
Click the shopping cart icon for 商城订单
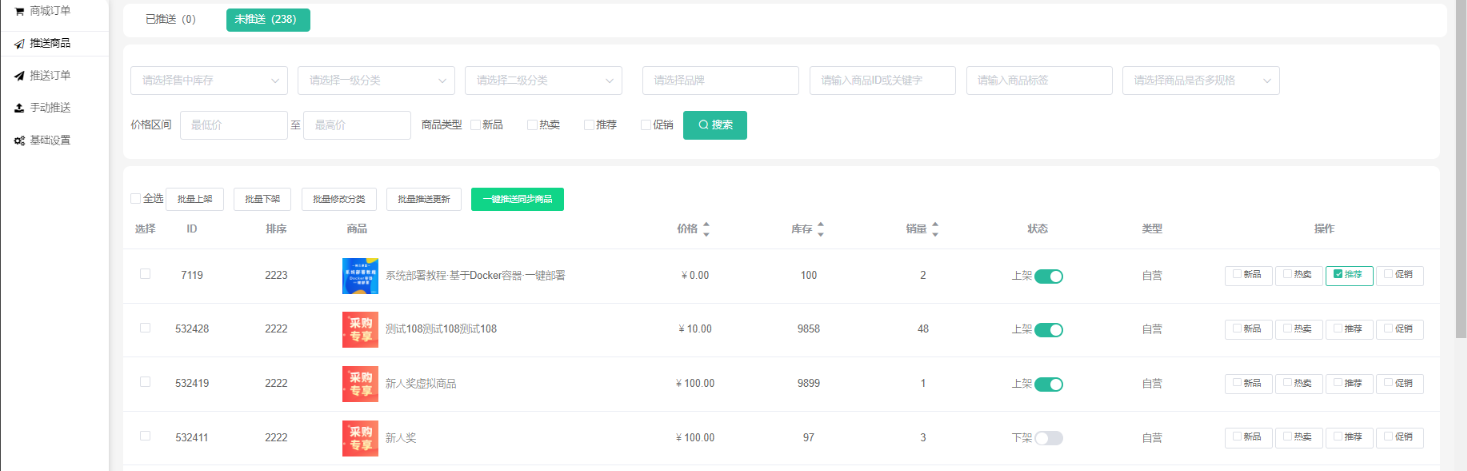19,11
